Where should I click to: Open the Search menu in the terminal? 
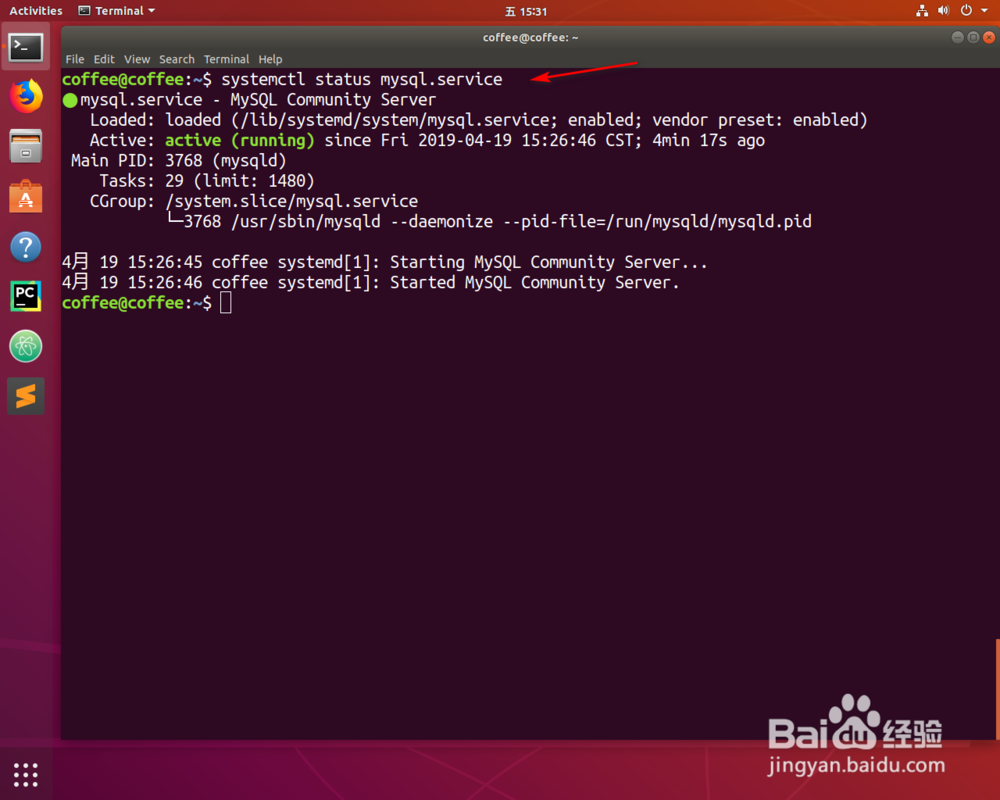point(176,59)
